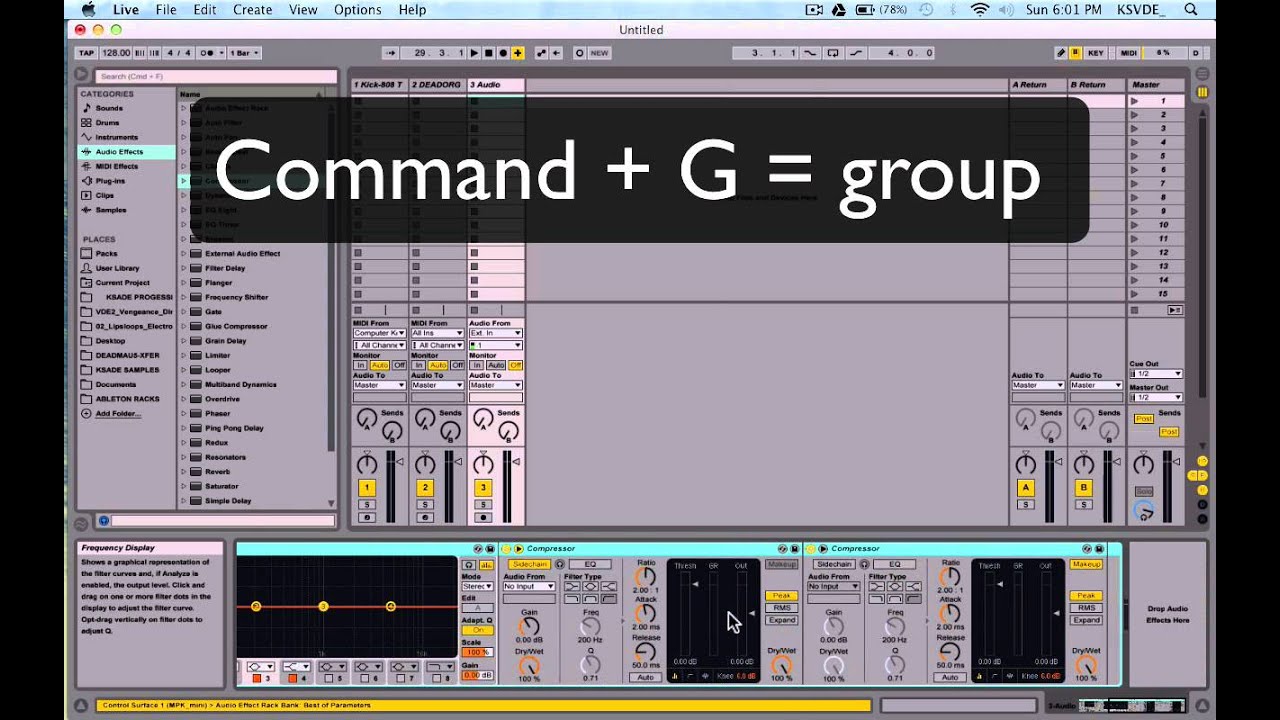Click the Follow arrow button
The width and height of the screenshot is (1280, 720).
click(391, 53)
